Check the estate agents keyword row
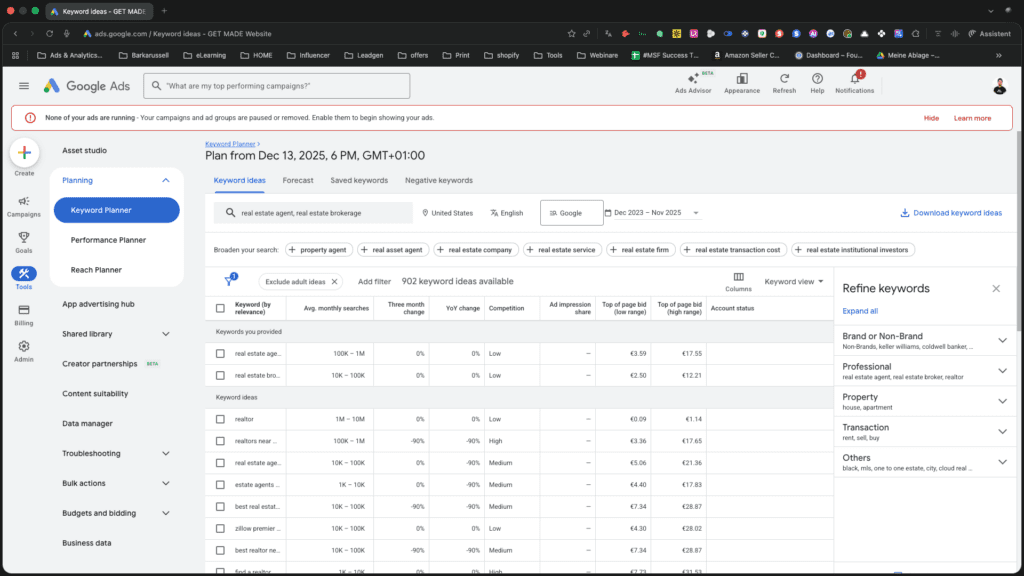The width and height of the screenshot is (1024, 576). click(220, 485)
